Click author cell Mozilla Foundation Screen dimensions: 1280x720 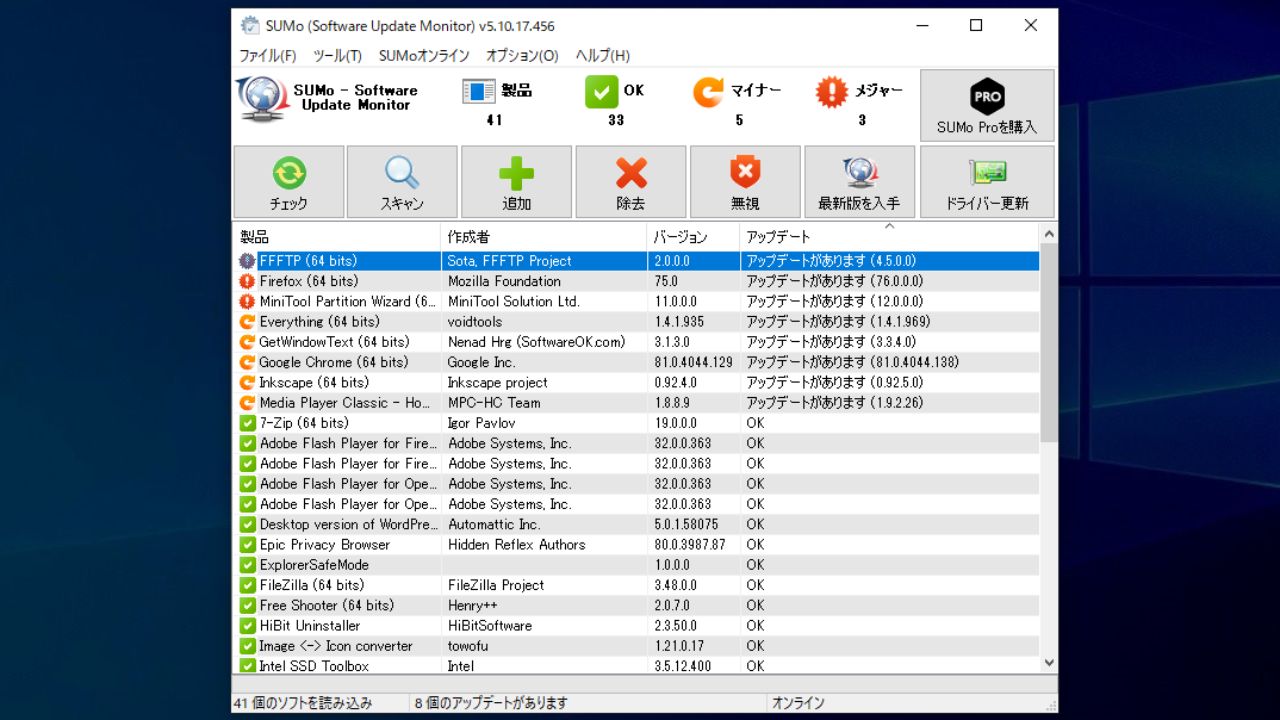pos(504,281)
